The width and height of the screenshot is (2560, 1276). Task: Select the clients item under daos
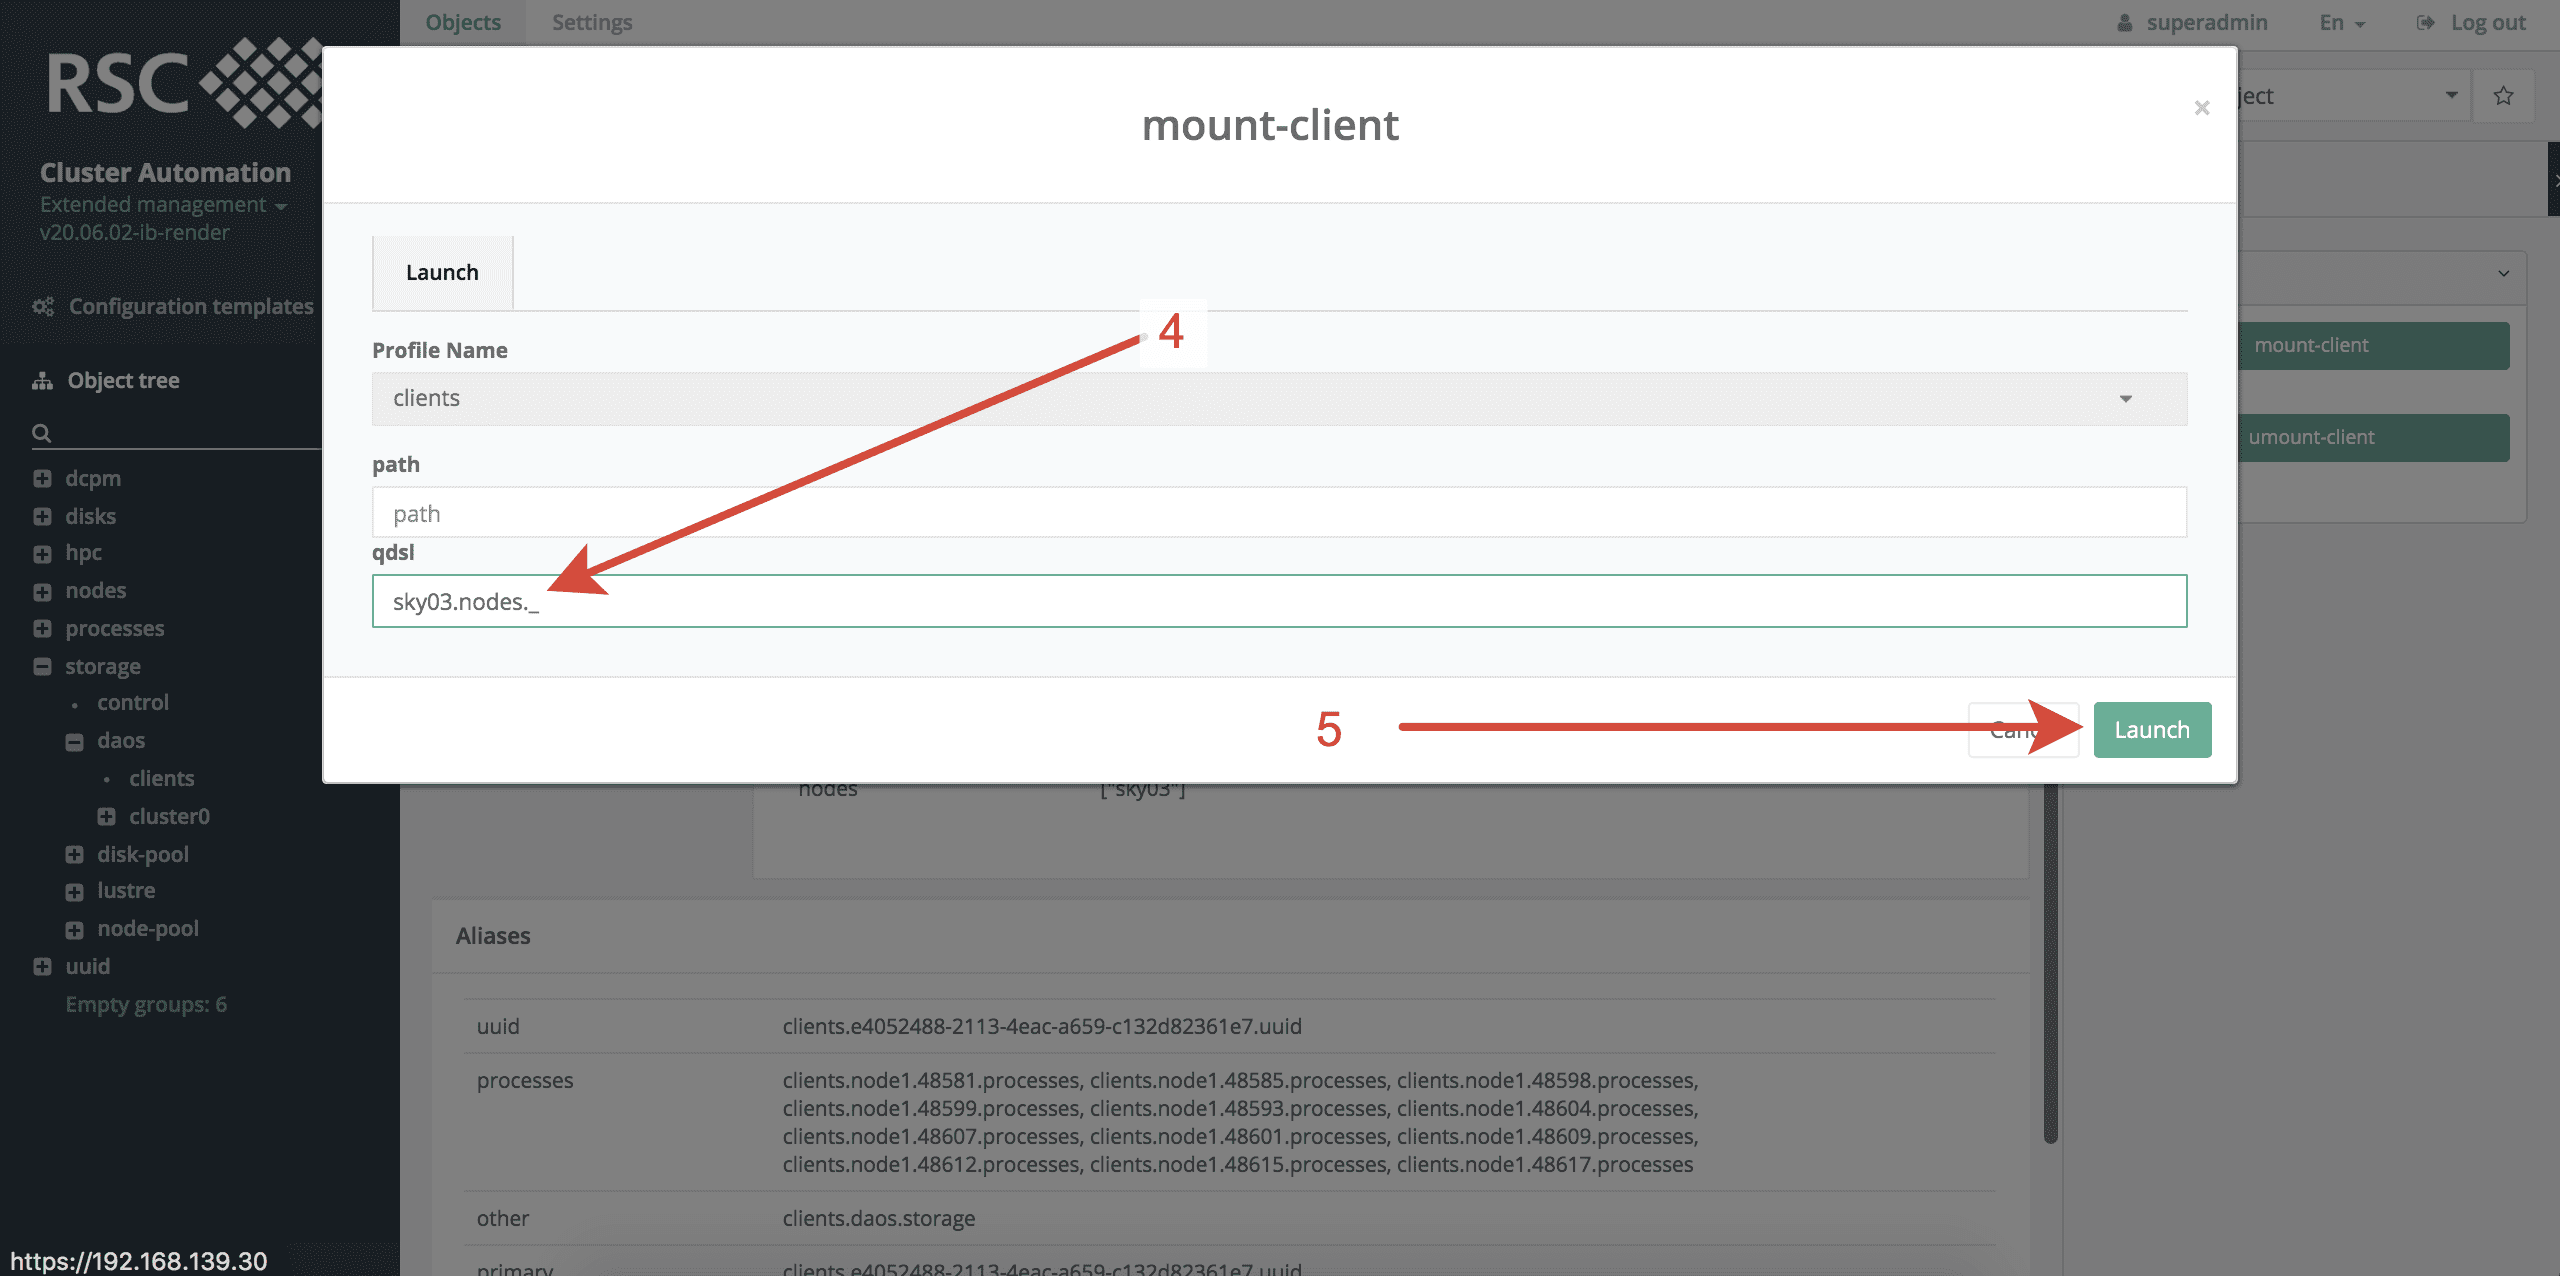coord(161,778)
